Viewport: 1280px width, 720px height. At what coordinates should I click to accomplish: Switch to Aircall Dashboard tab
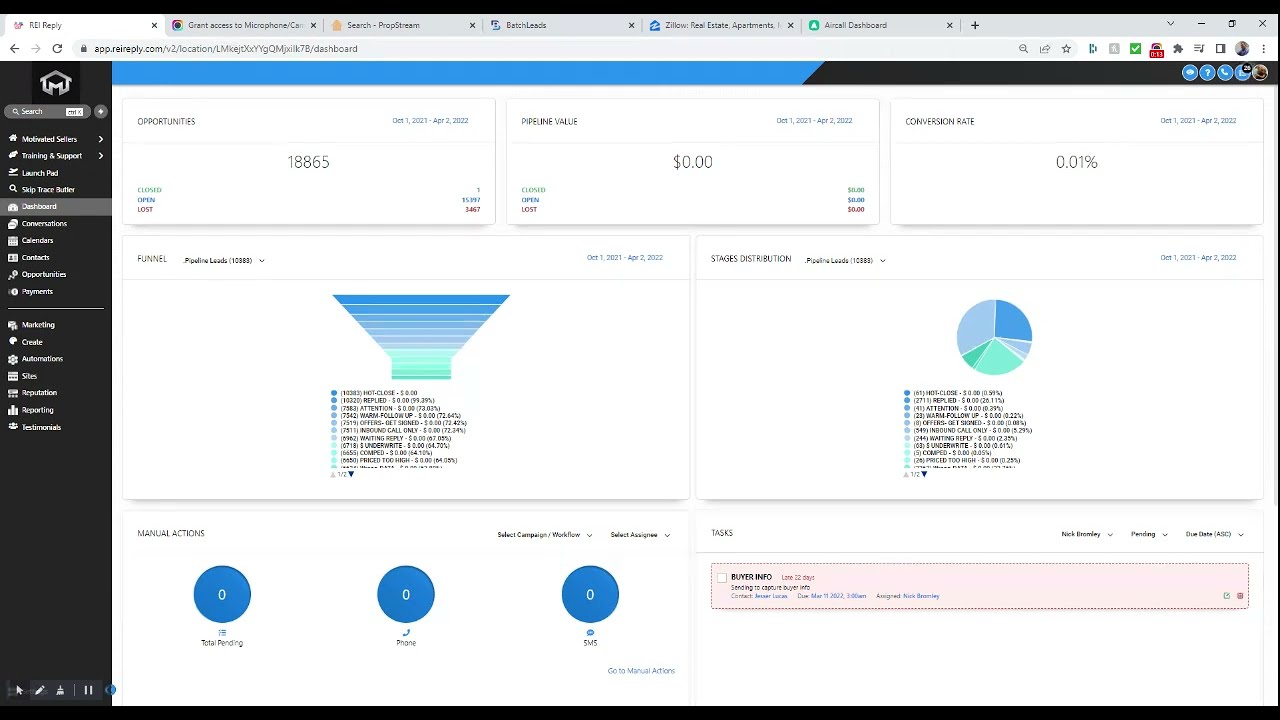pos(881,25)
